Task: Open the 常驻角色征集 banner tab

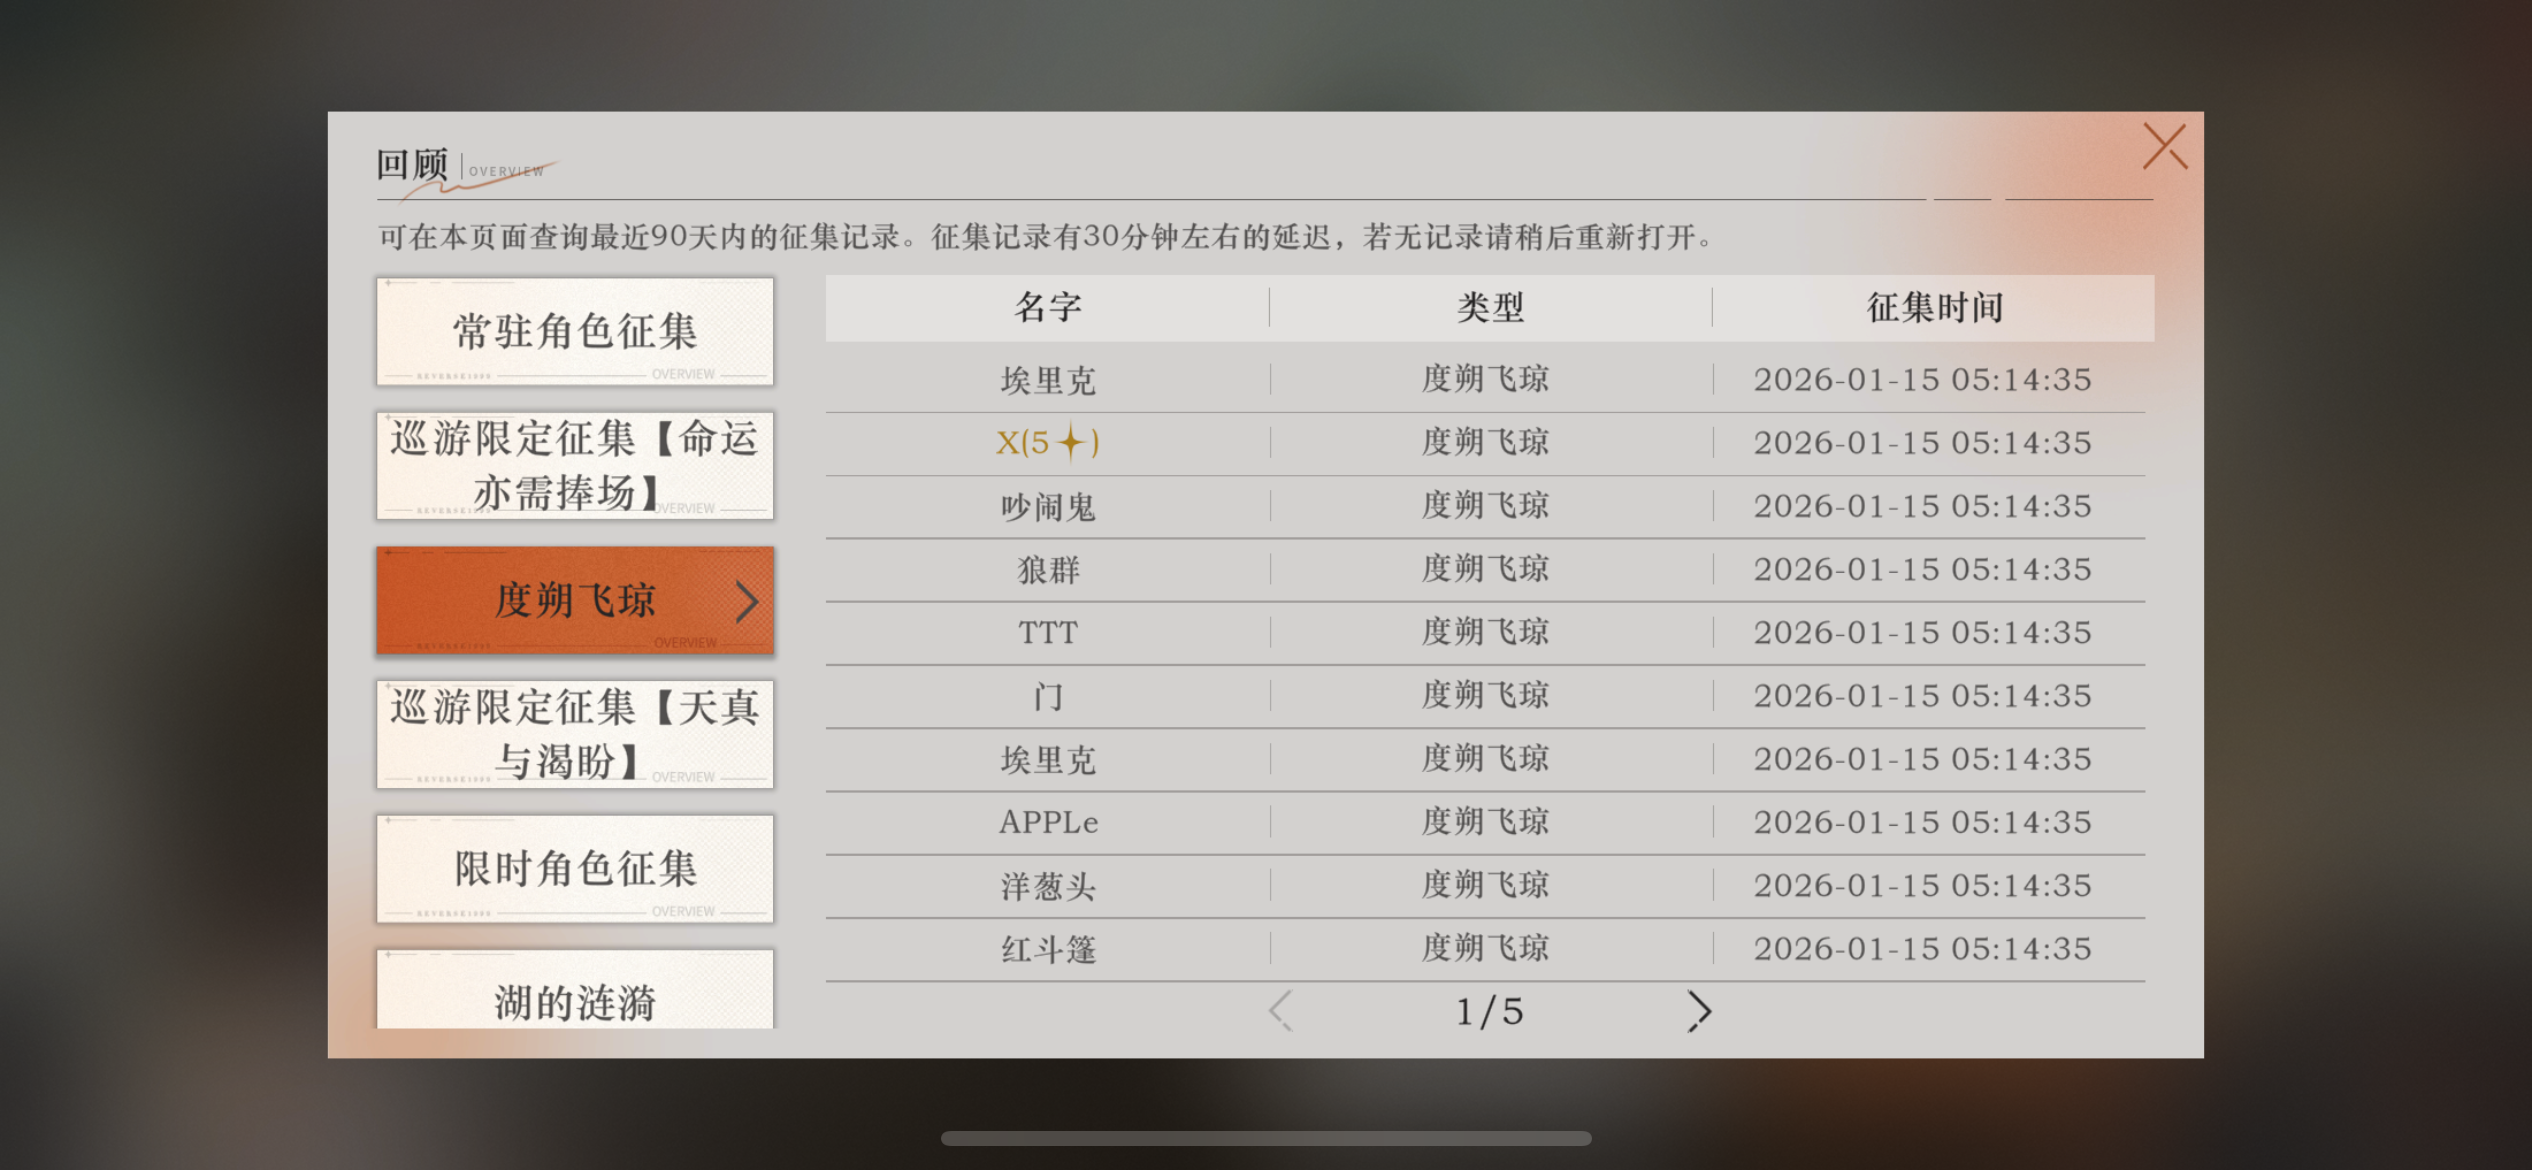Action: coord(575,331)
